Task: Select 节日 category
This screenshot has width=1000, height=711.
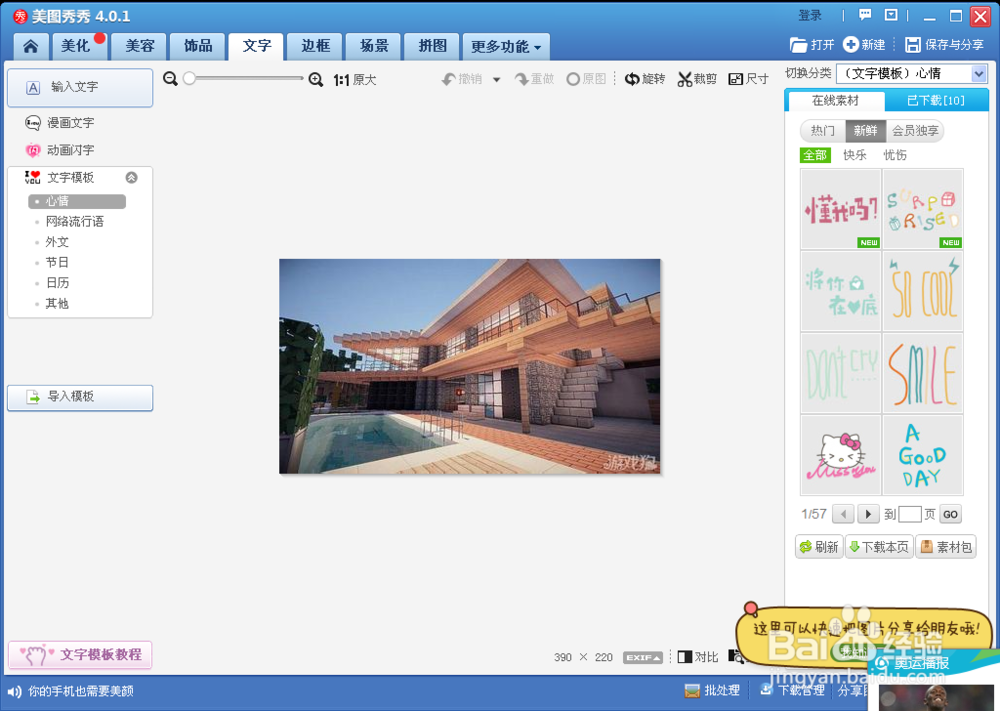Action: (x=57, y=262)
